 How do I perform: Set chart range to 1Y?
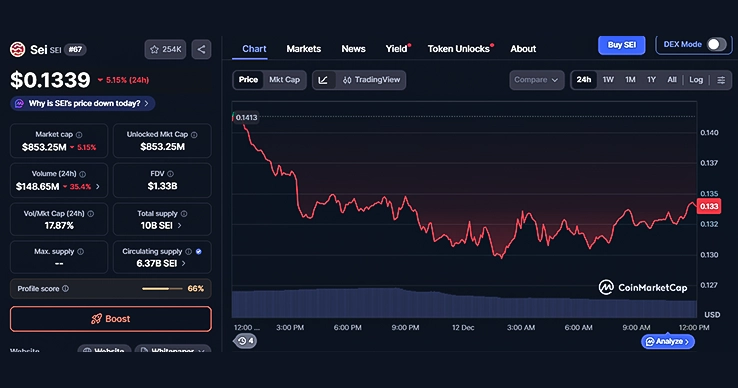click(x=651, y=80)
